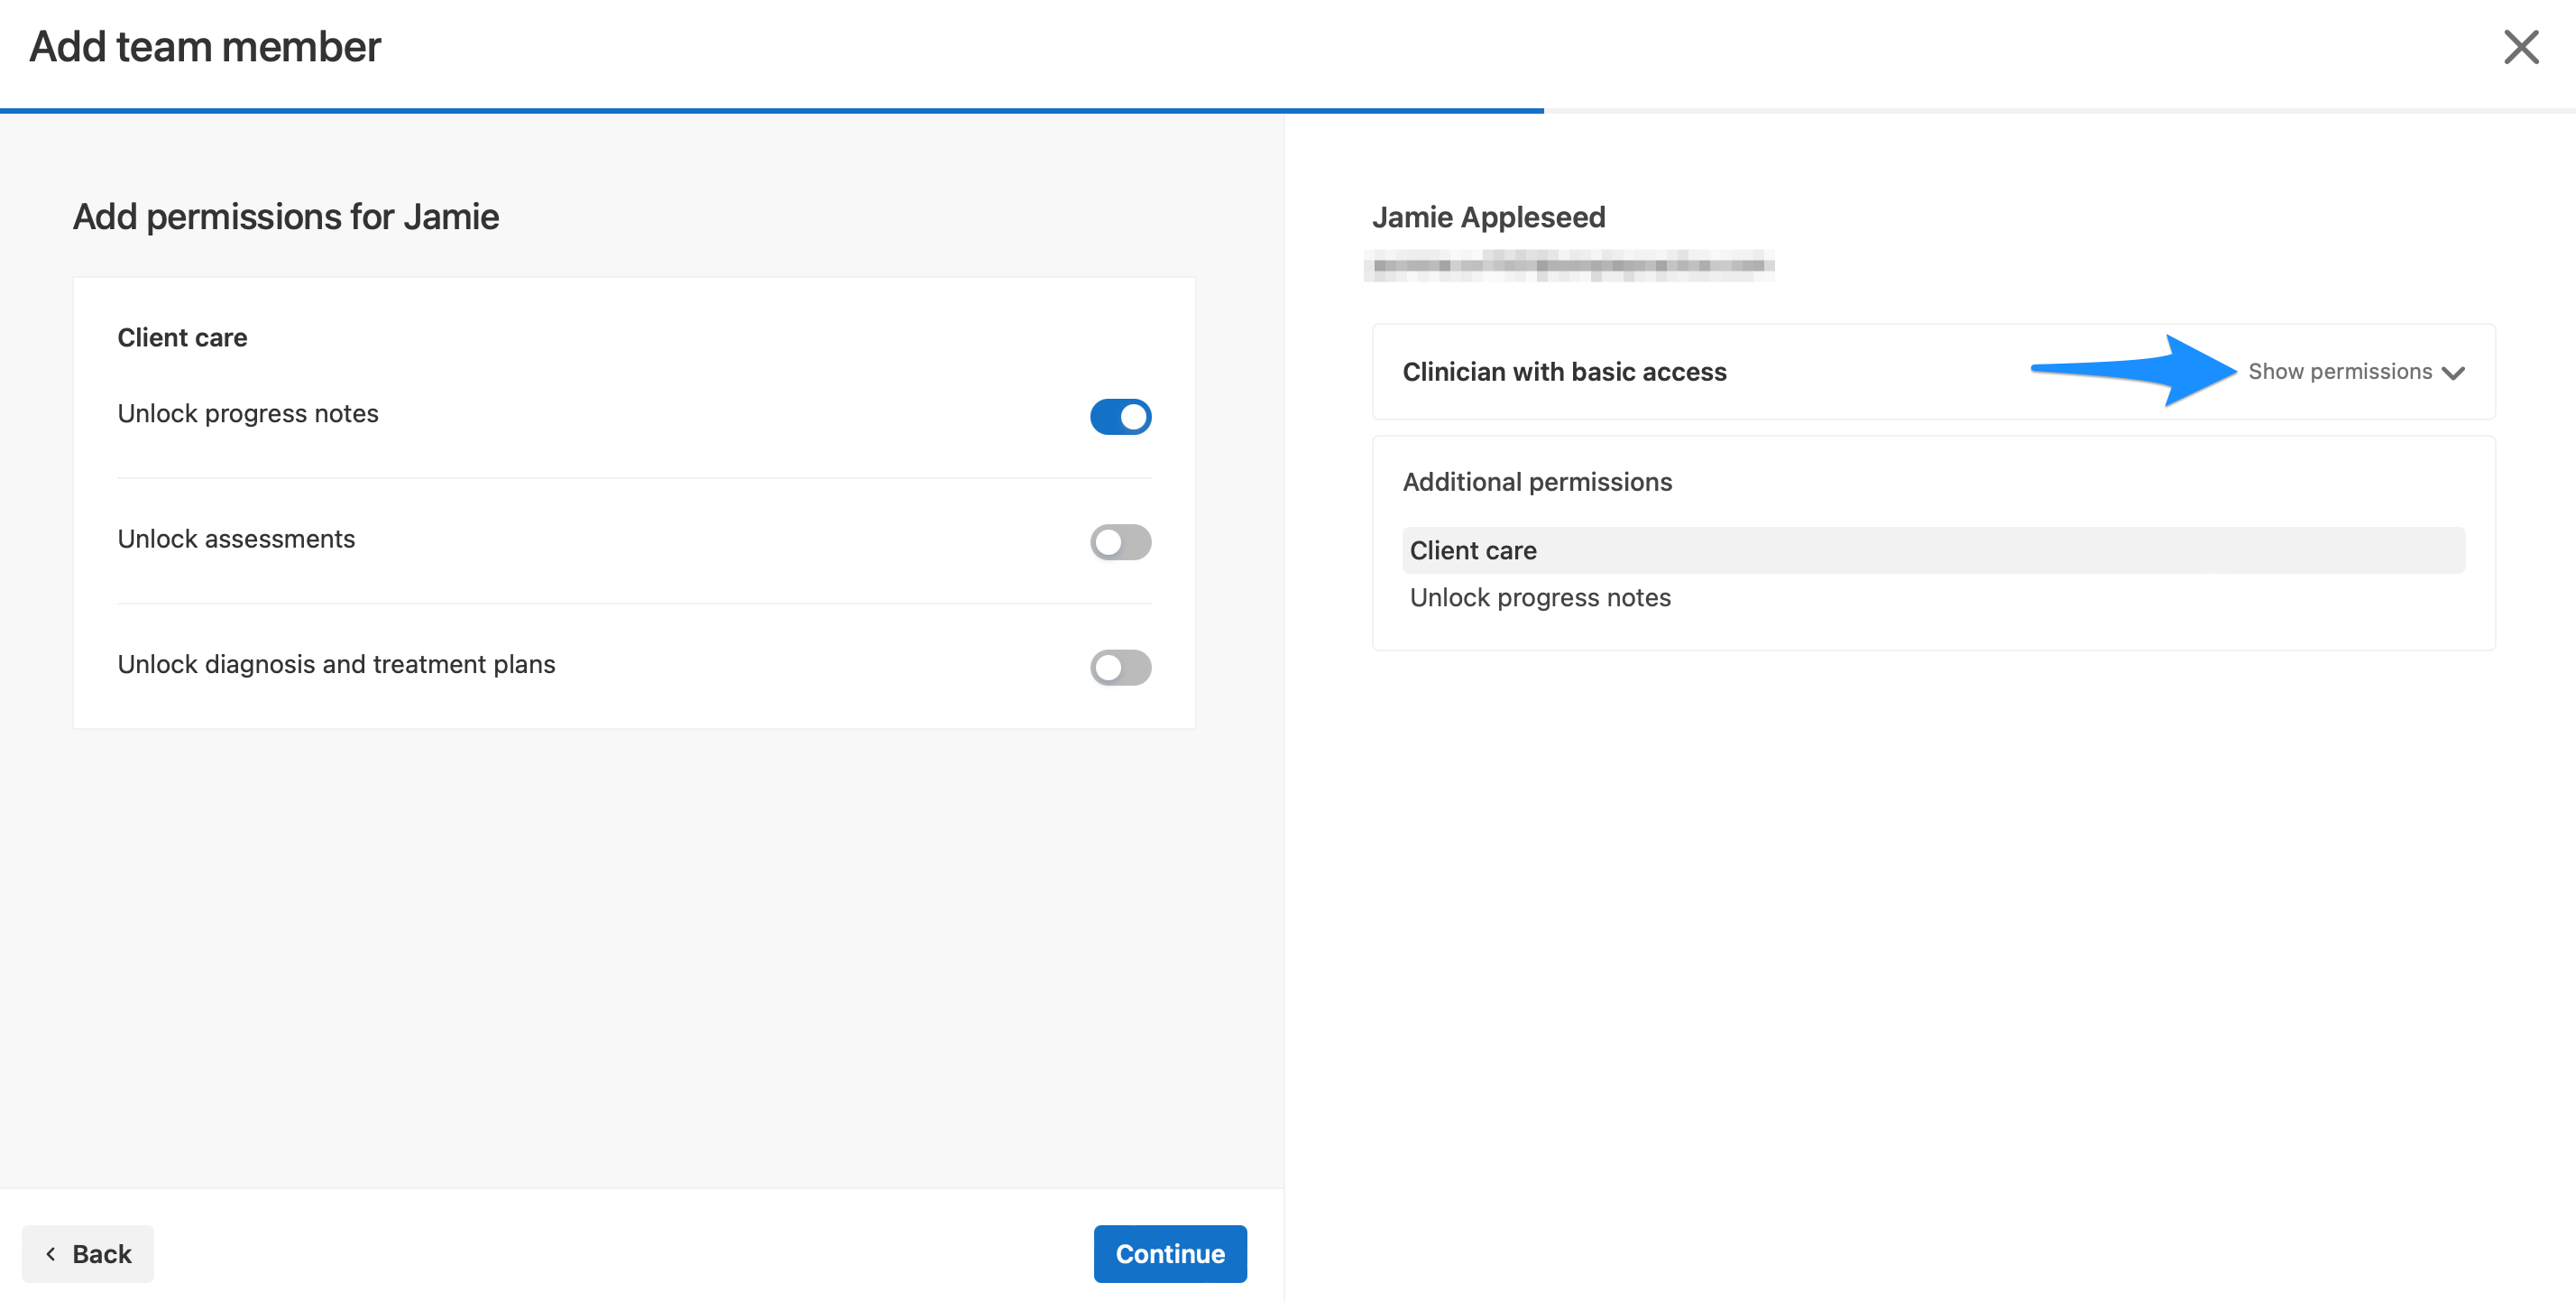Open Show permissions for Clinician role

[x=2340, y=371]
